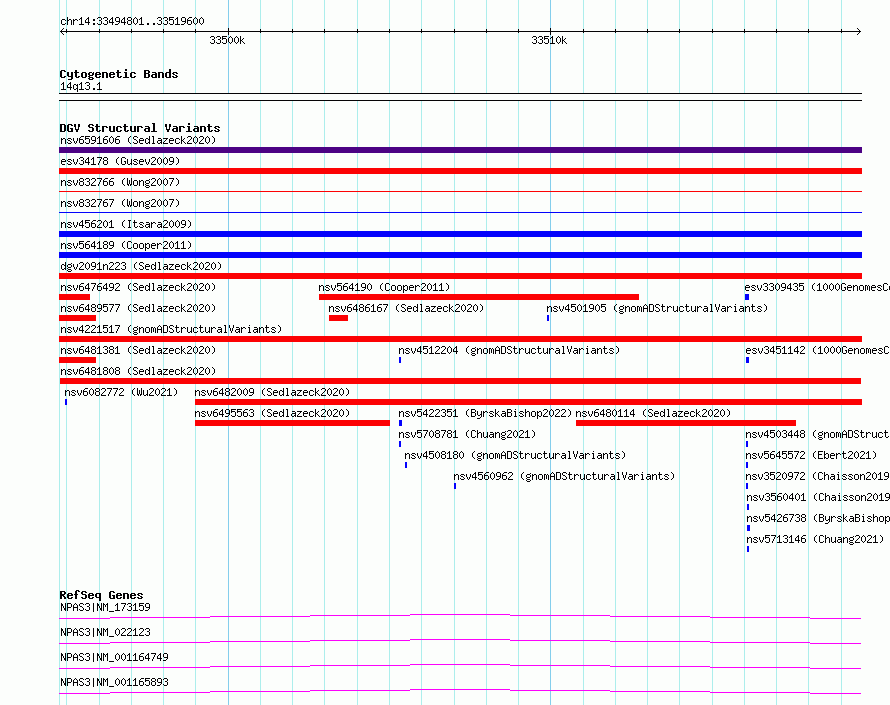Select the nsv5426738 ByrskaBishop label
This screenshot has height=705, width=890.
[x=818, y=518]
